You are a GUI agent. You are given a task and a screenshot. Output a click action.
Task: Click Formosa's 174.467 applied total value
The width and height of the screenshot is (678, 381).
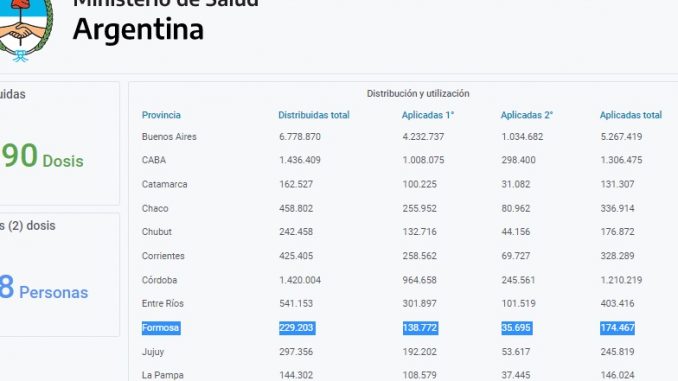click(617, 328)
